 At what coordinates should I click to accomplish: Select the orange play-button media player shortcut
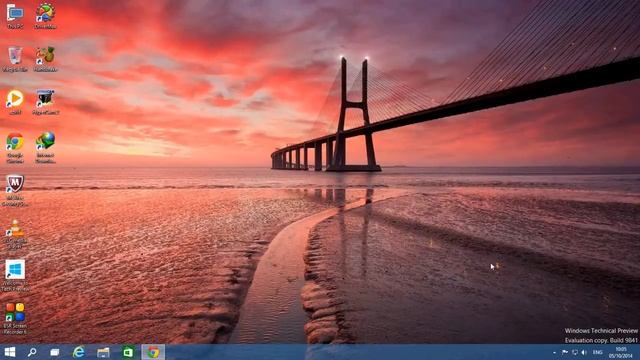[15, 102]
